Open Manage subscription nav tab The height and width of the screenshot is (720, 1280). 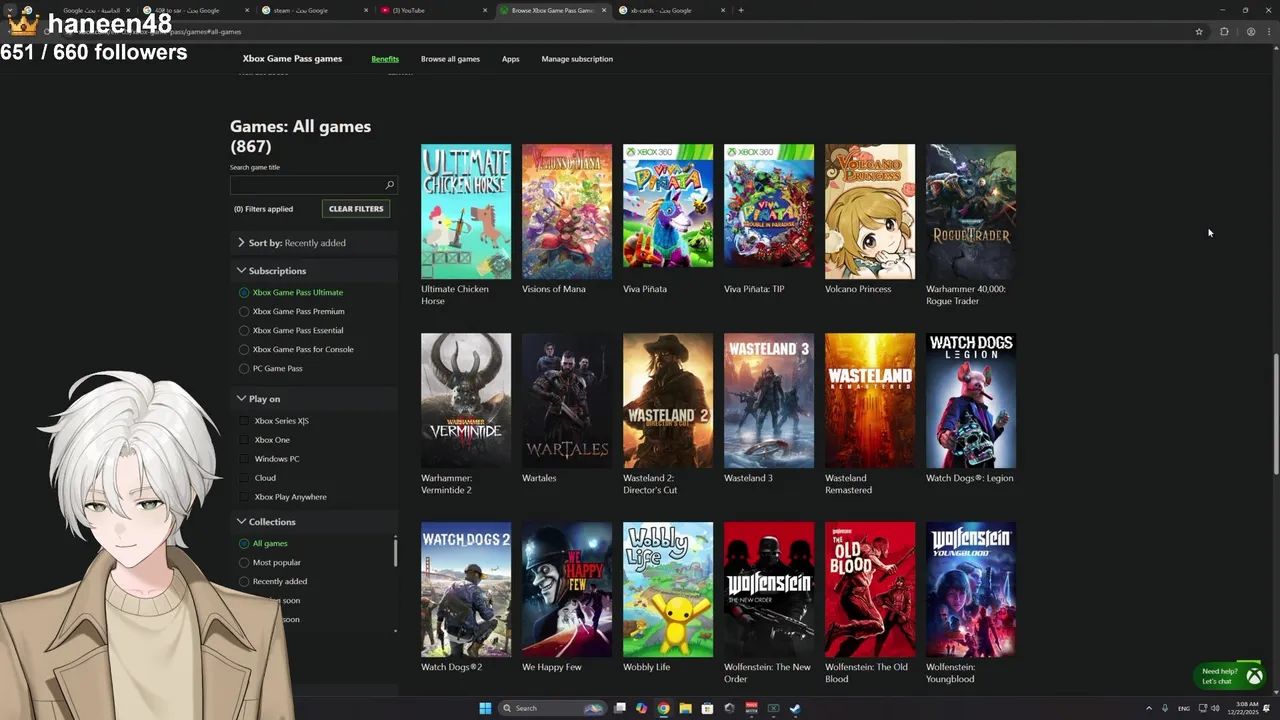[577, 59]
